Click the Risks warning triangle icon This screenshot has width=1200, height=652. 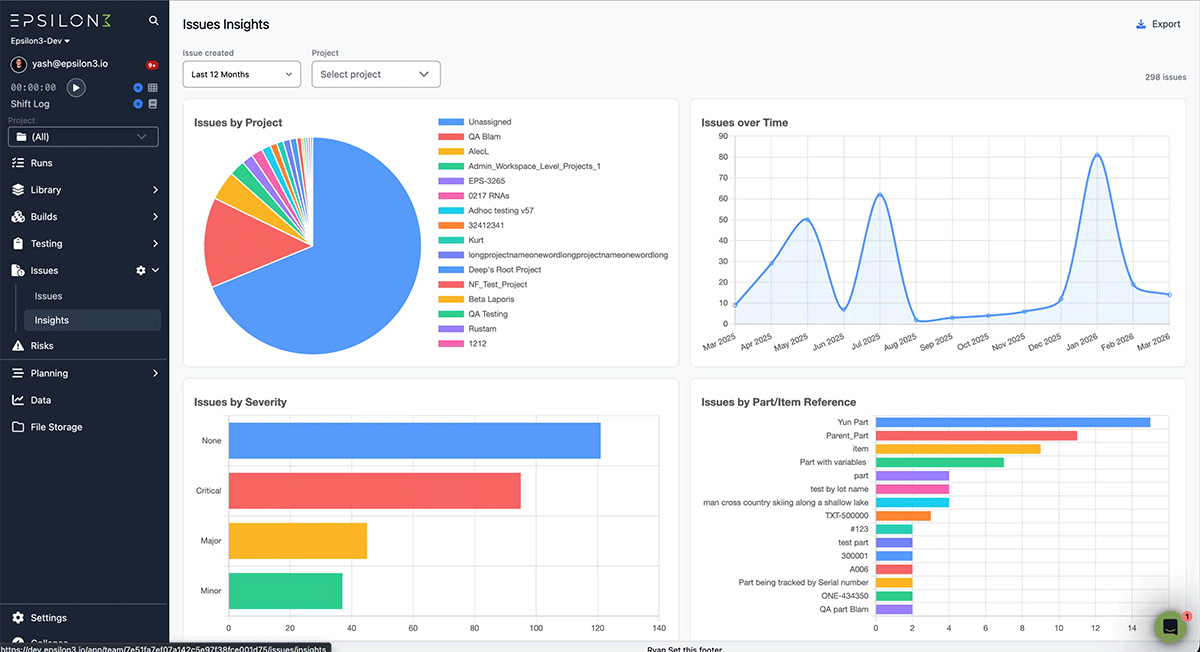pyautogui.click(x=18, y=346)
